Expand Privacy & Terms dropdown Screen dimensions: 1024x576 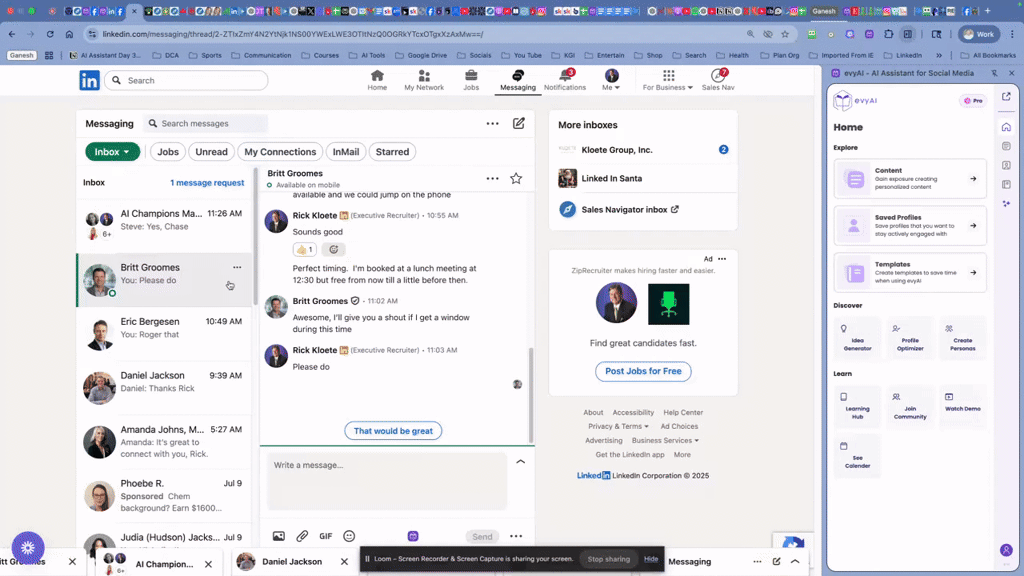(x=618, y=426)
